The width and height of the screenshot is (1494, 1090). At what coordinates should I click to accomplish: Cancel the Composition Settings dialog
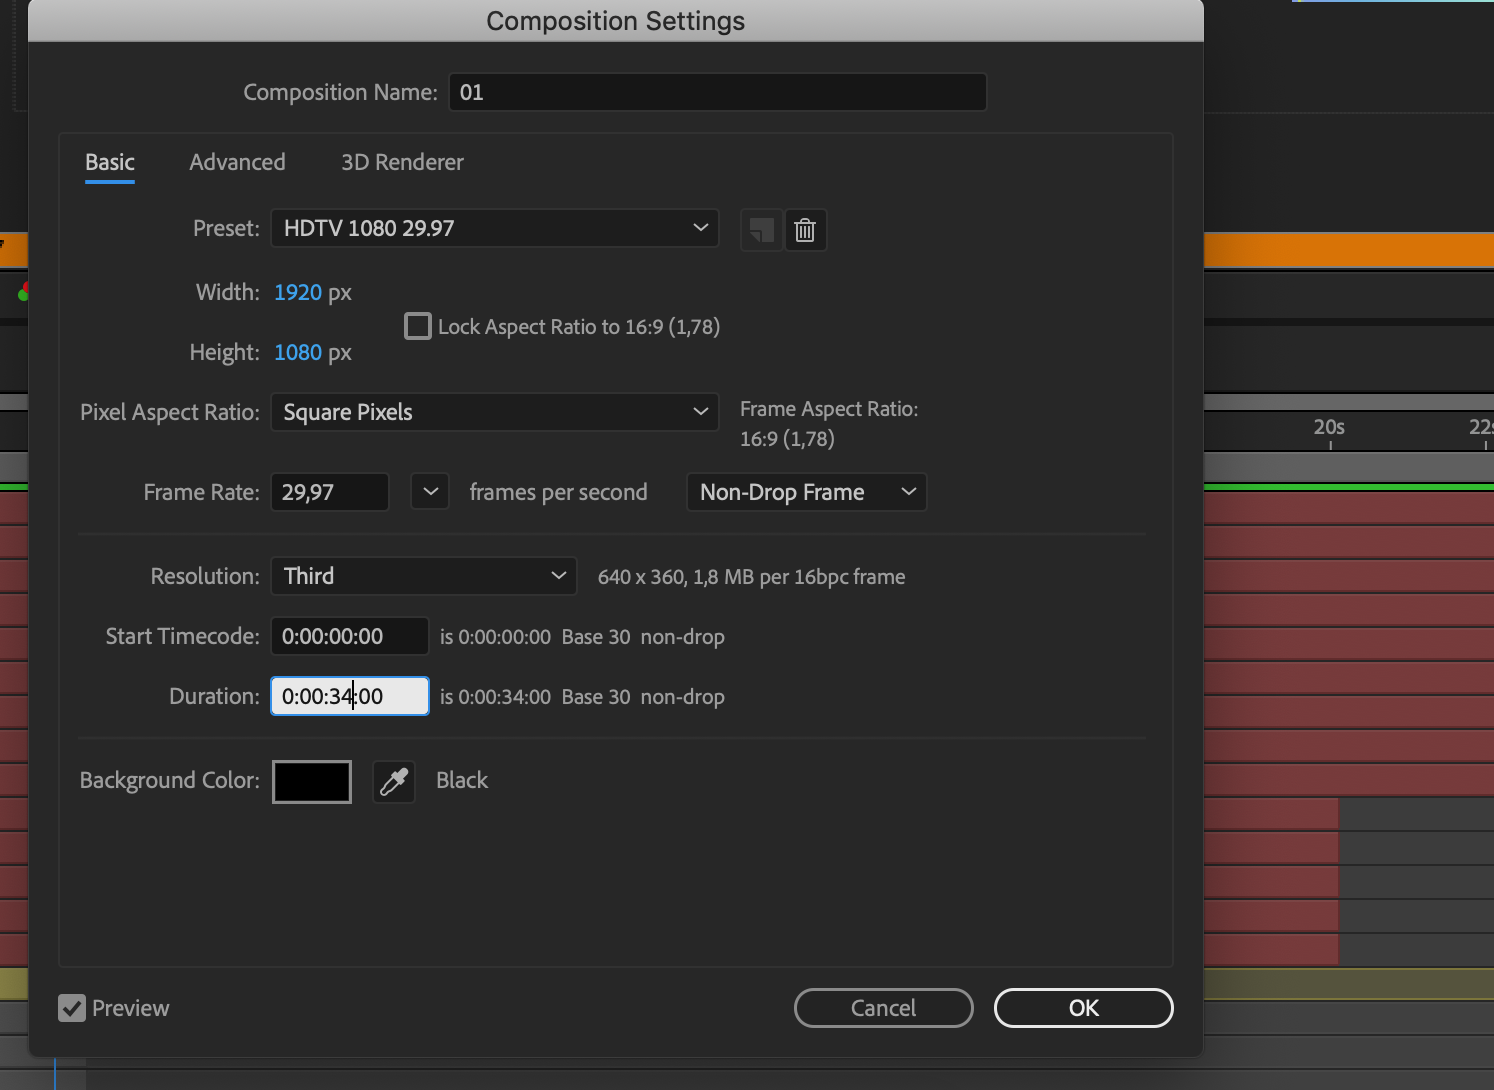coord(883,1008)
